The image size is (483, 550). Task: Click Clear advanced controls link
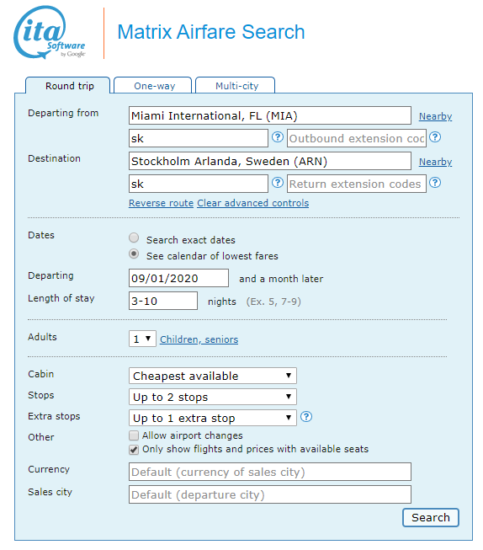[x=253, y=203]
